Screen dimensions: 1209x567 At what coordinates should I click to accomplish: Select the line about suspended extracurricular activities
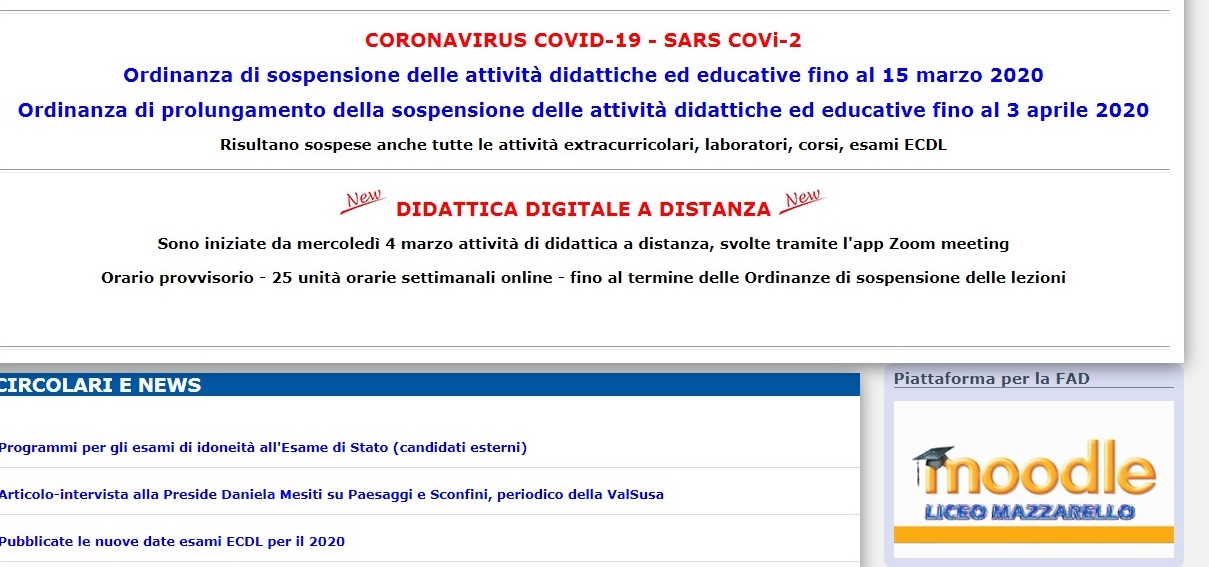pos(583,145)
